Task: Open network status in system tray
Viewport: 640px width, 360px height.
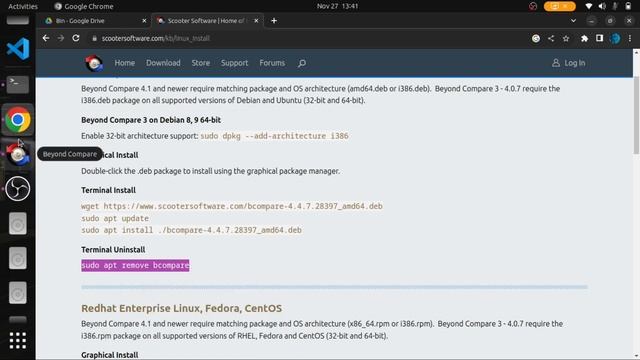Action: coord(588,6)
